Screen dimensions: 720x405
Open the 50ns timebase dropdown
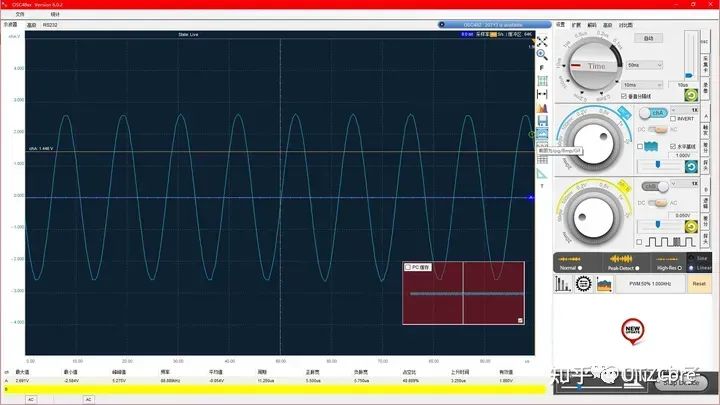[x=644, y=65]
